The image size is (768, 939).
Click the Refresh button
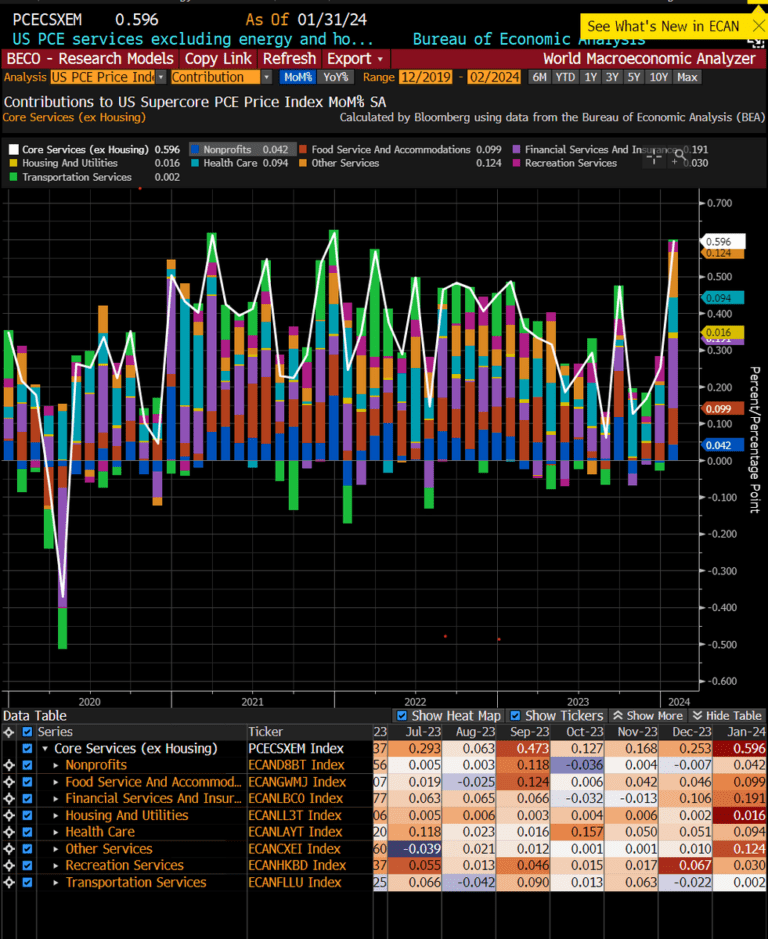click(289, 58)
